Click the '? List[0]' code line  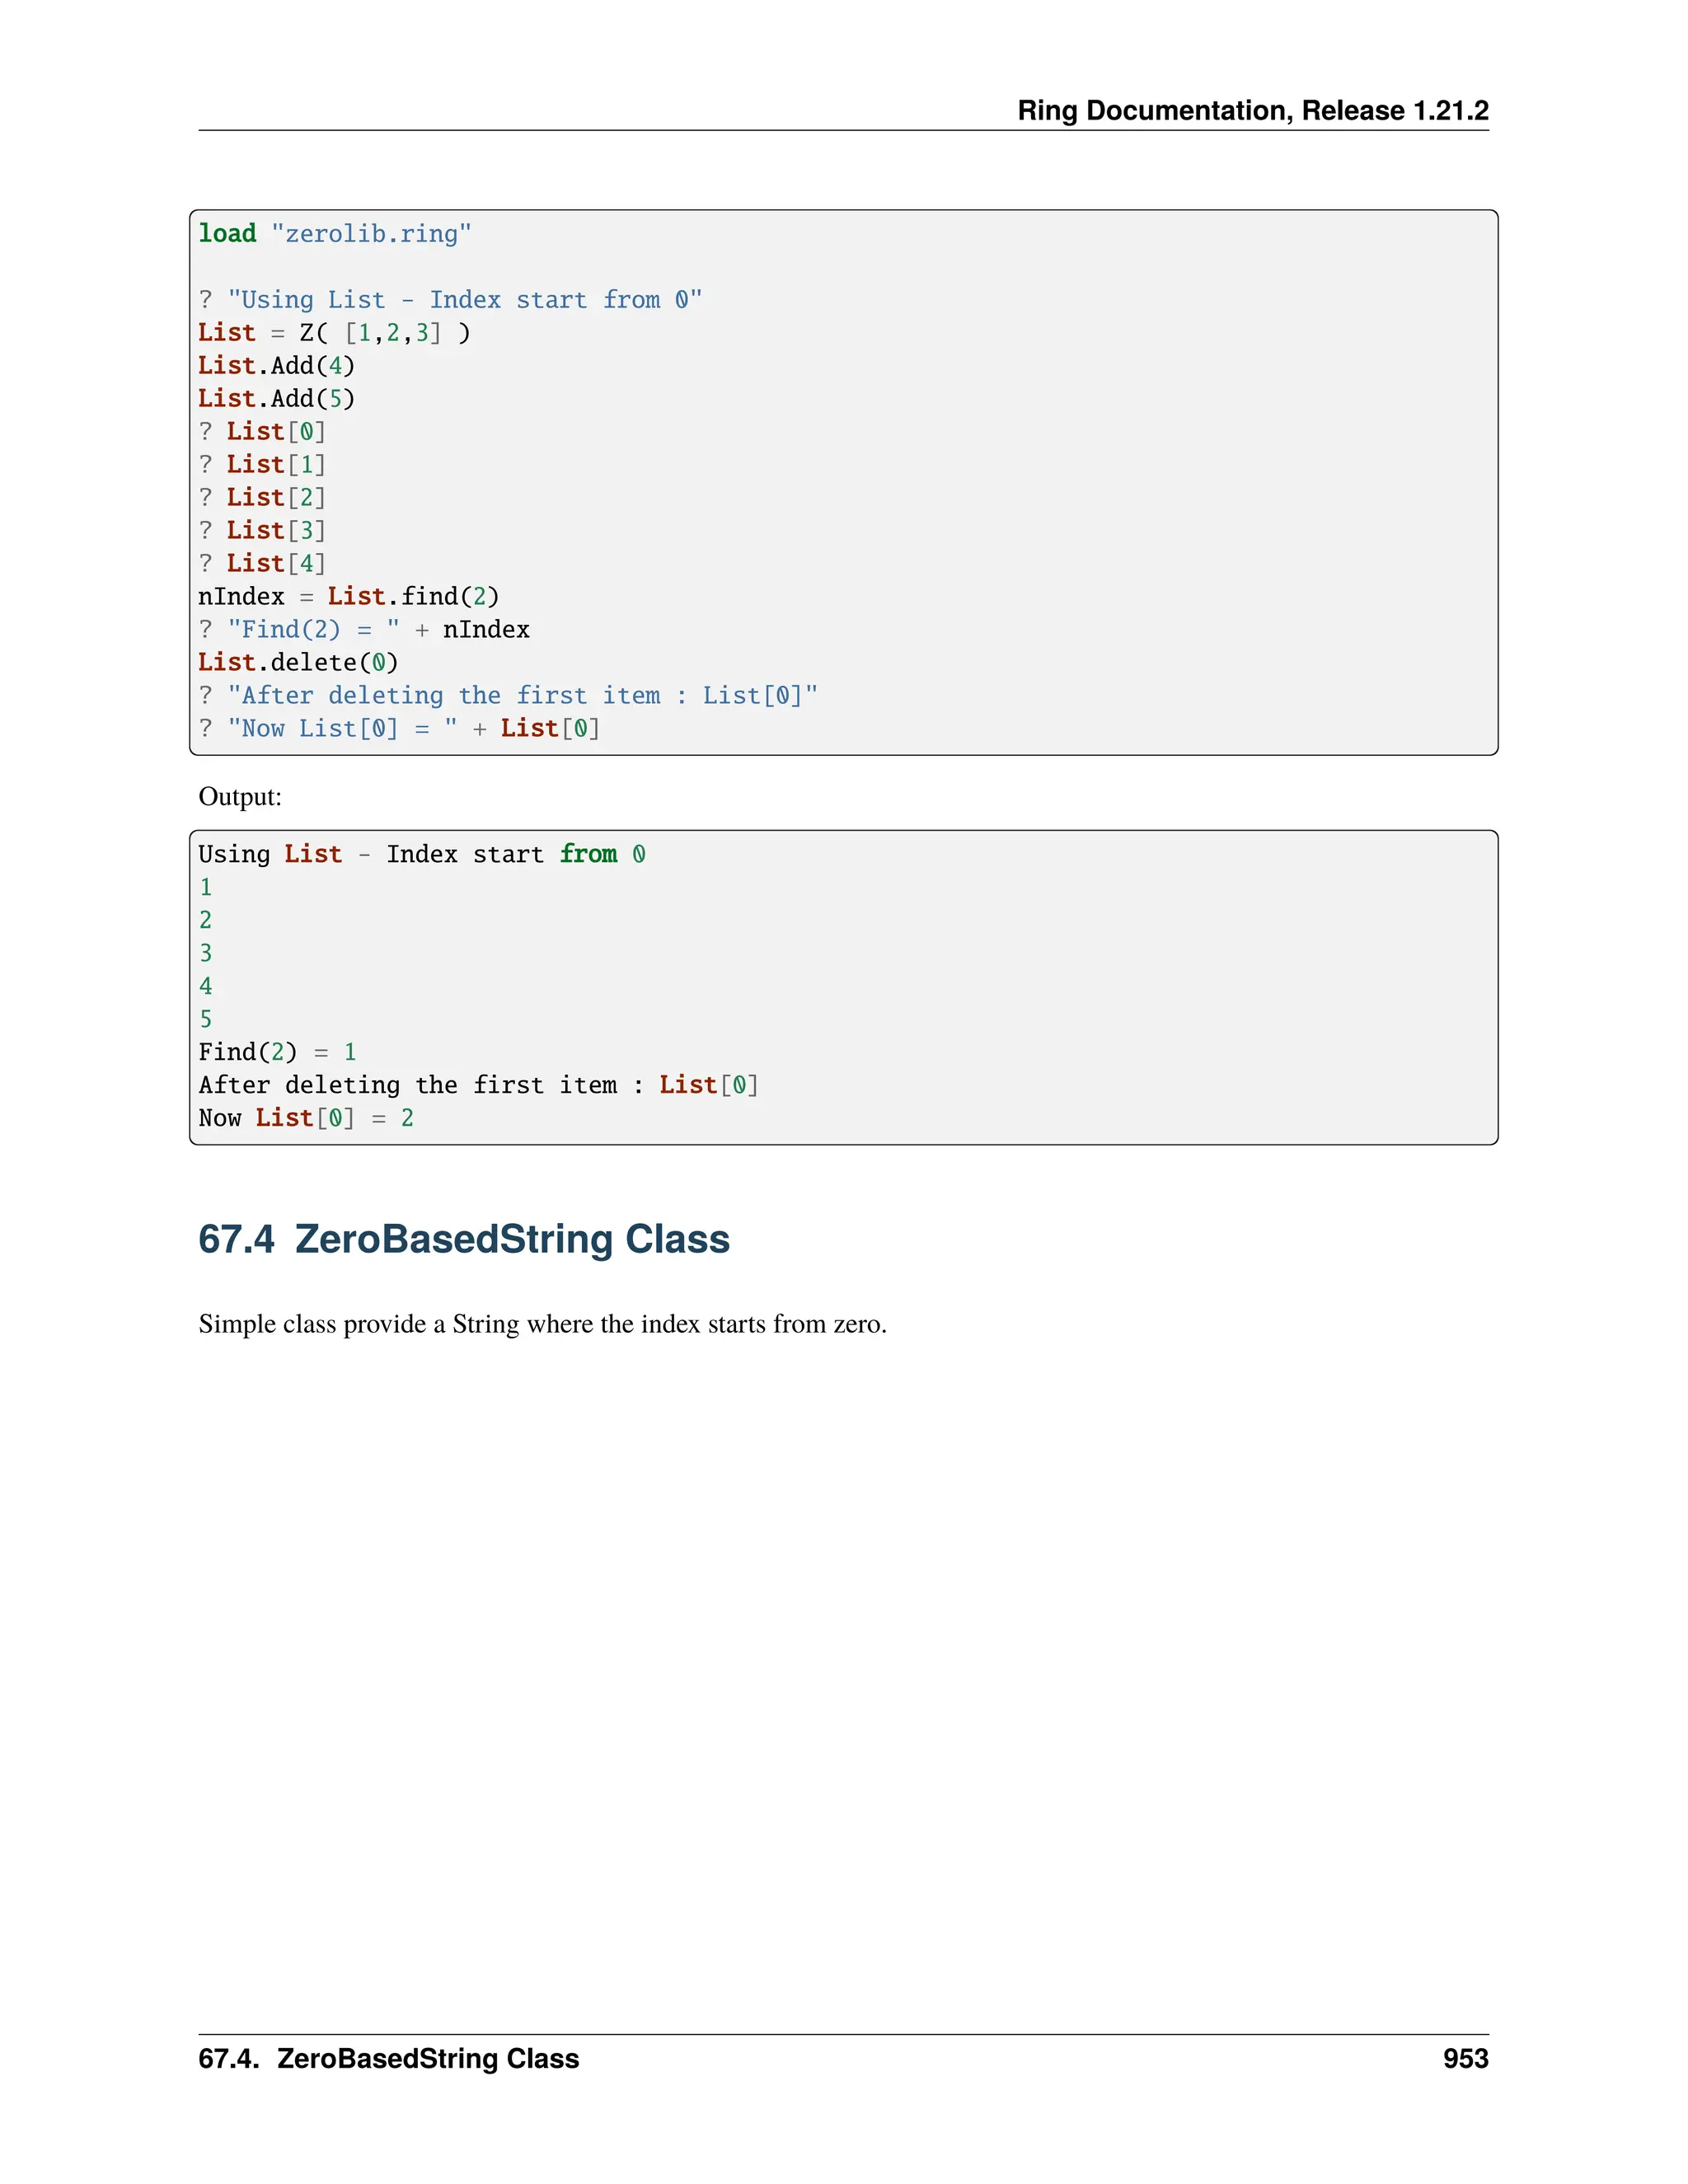(x=262, y=432)
